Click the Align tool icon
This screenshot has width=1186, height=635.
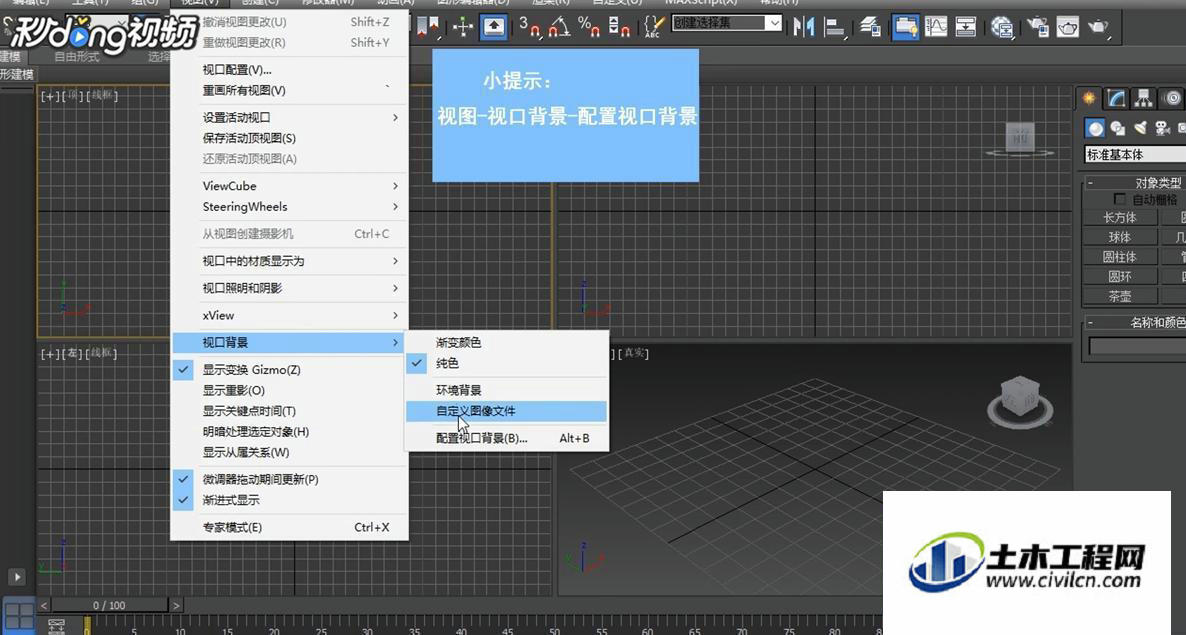(834, 27)
